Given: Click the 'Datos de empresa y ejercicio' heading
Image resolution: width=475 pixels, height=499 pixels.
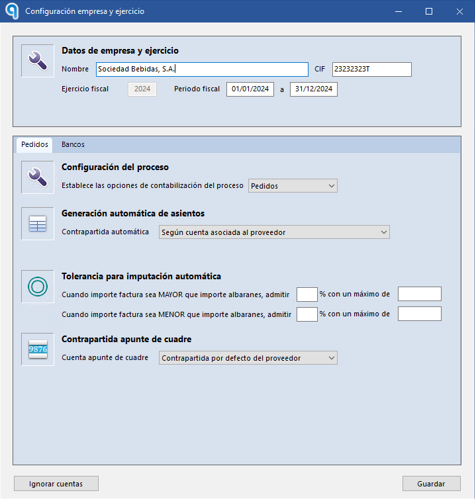Looking at the screenshot, I should [x=120, y=51].
